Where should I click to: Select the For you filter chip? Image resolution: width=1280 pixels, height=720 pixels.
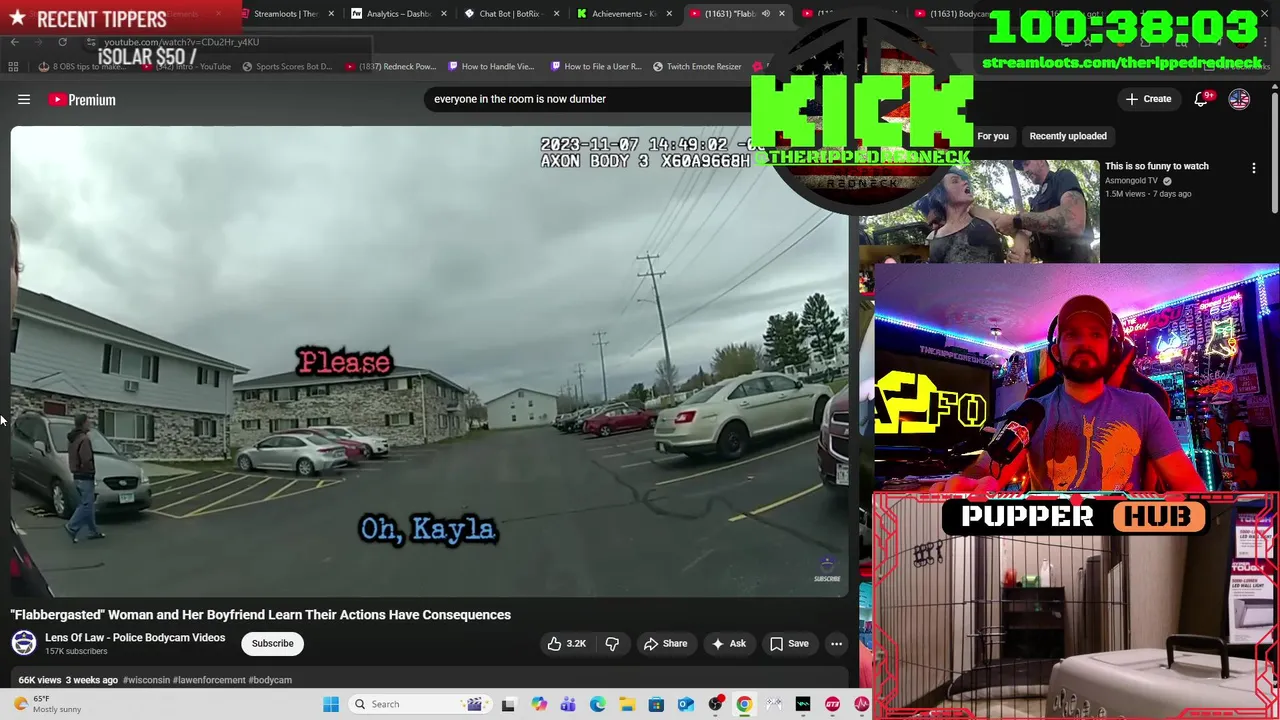click(993, 136)
